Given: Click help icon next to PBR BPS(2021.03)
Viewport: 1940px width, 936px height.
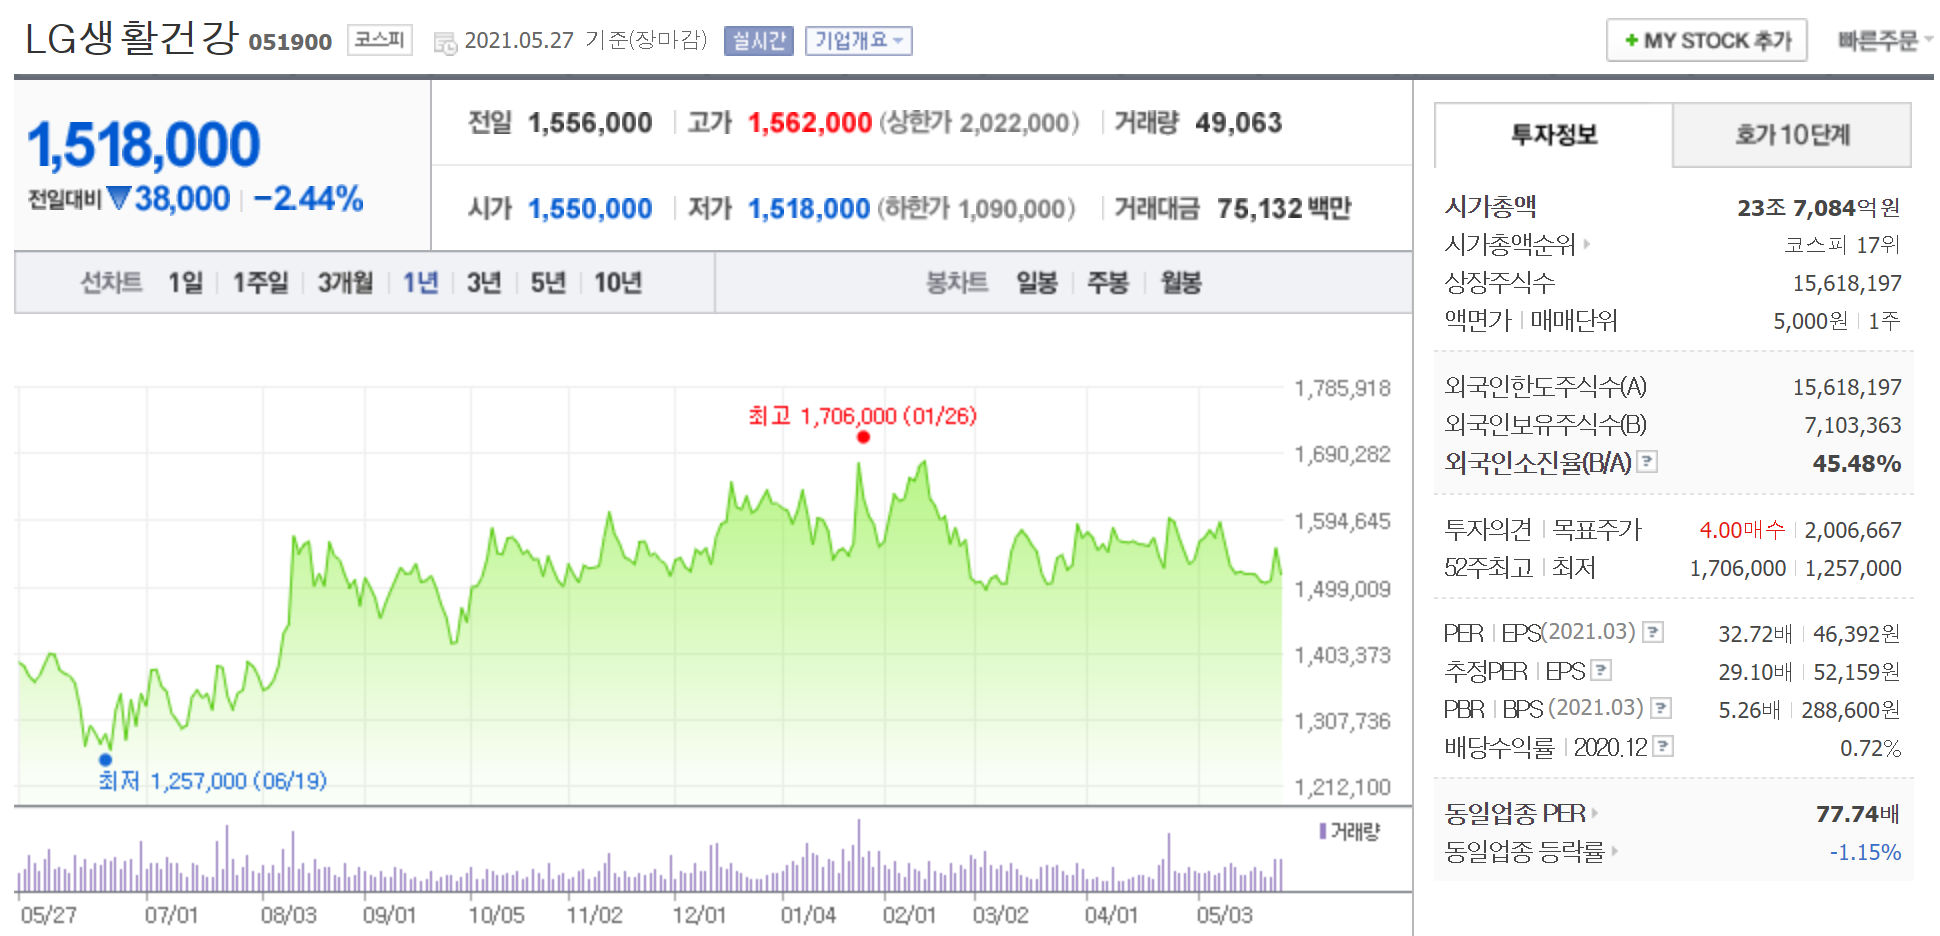Looking at the screenshot, I should (x=1660, y=708).
